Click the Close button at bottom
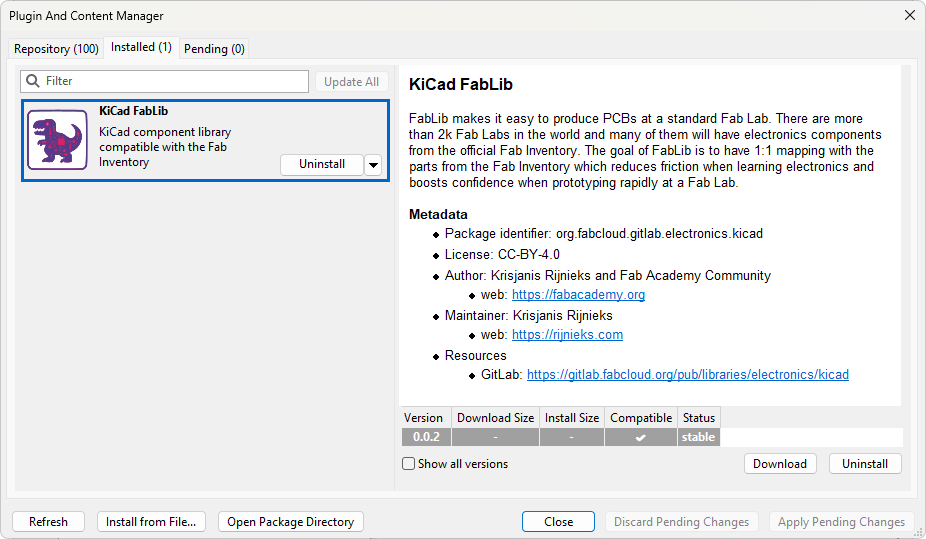Image resolution: width=926 pixels, height=539 pixels. (558, 522)
